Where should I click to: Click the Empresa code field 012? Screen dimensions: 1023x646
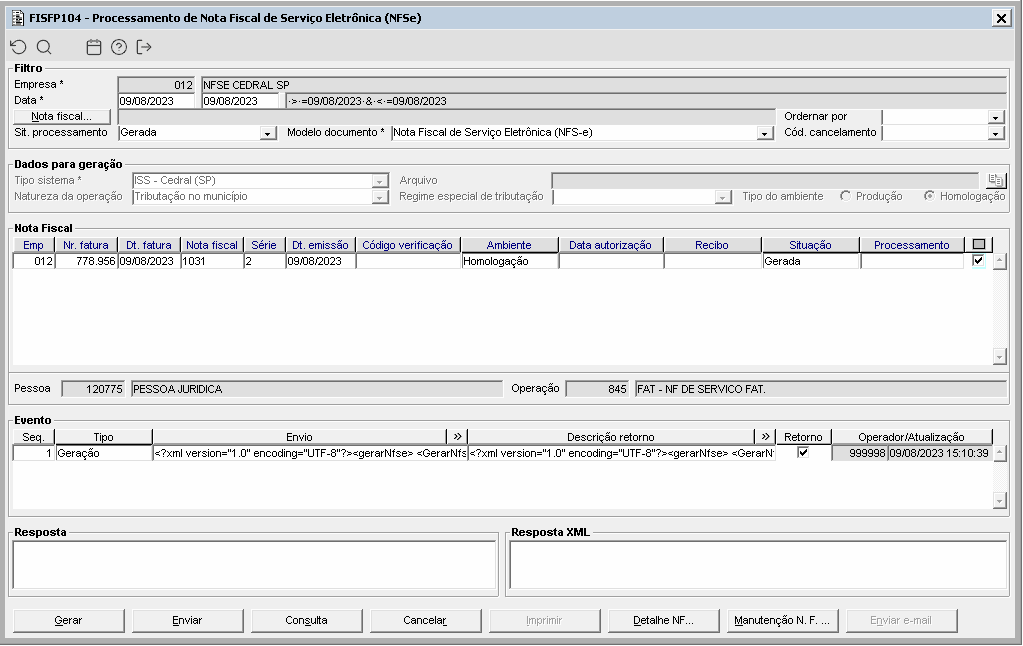pyautogui.click(x=156, y=85)
